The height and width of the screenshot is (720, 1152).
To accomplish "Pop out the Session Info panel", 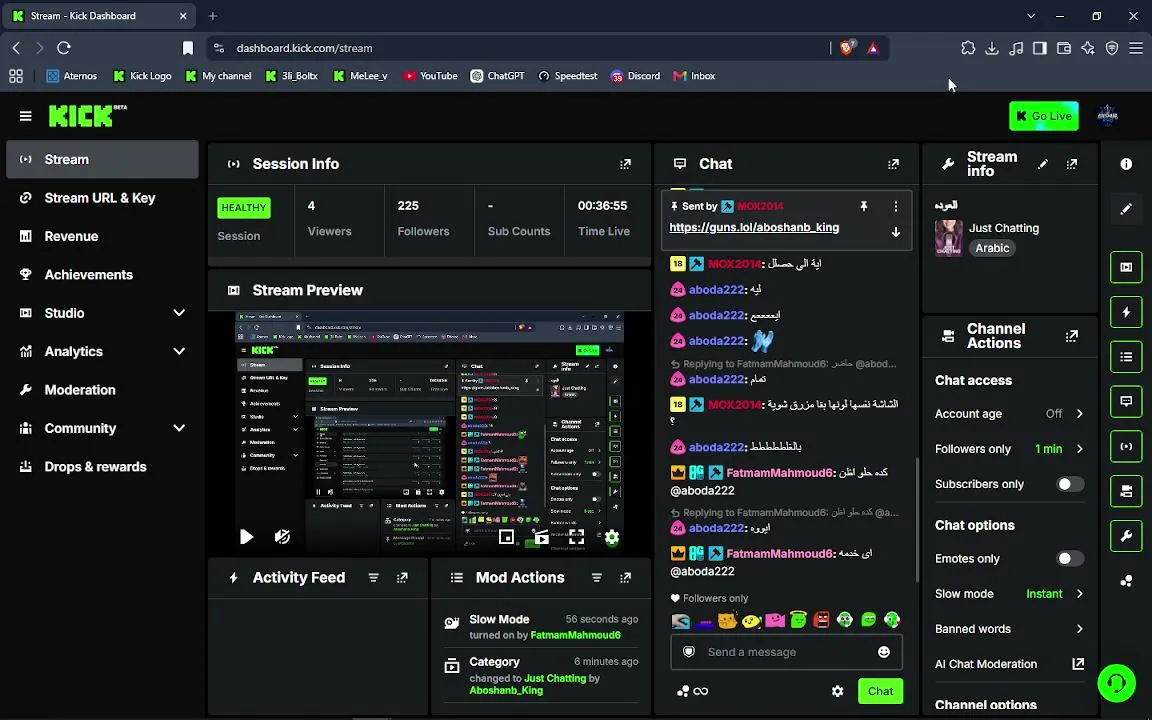I will coord(625,164).
